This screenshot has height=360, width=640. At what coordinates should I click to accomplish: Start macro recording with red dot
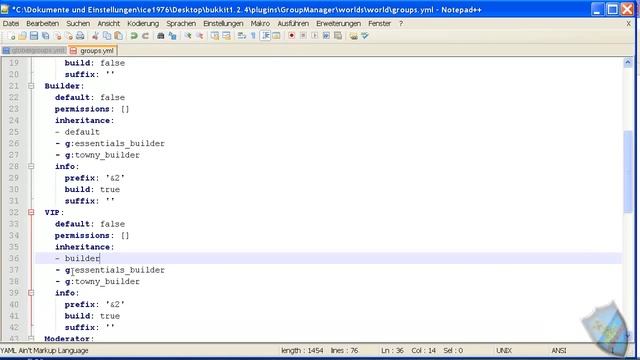(291, 36)
